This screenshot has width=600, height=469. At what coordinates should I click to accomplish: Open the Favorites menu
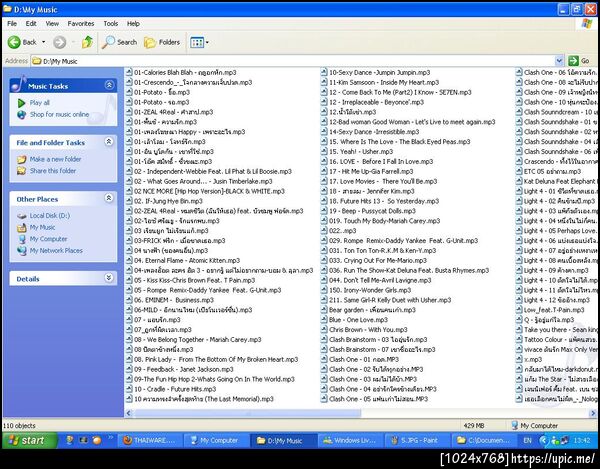click(81, 23)
